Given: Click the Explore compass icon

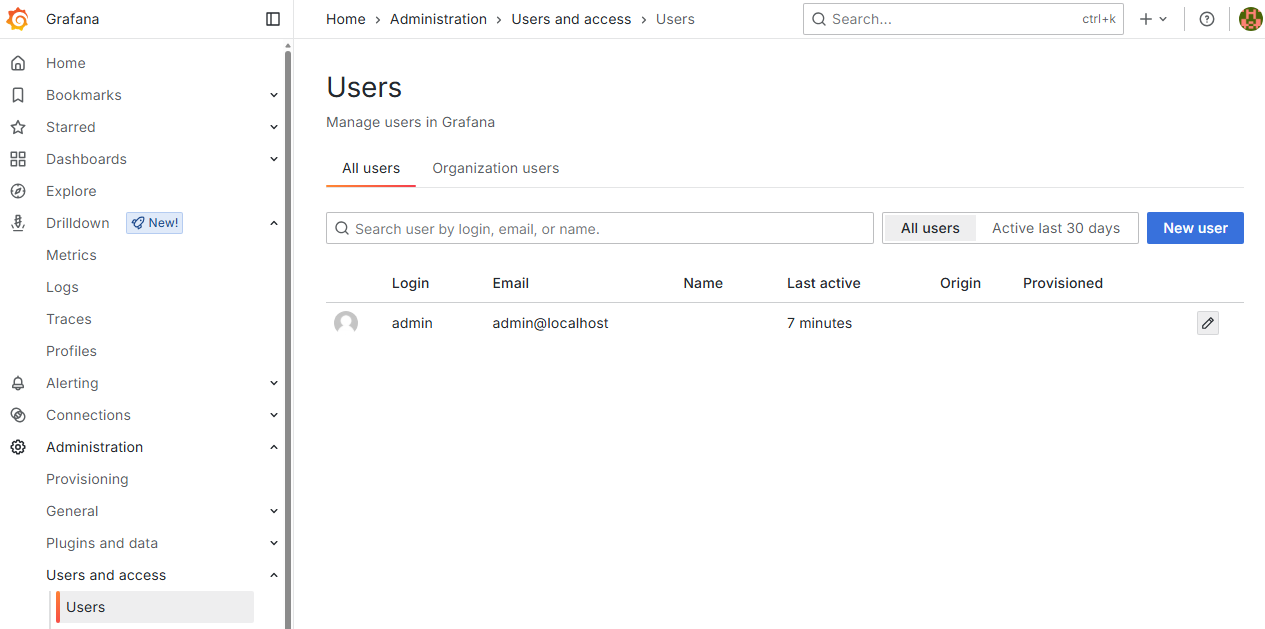Looking at the screenshot, I should tap(18, 191).
